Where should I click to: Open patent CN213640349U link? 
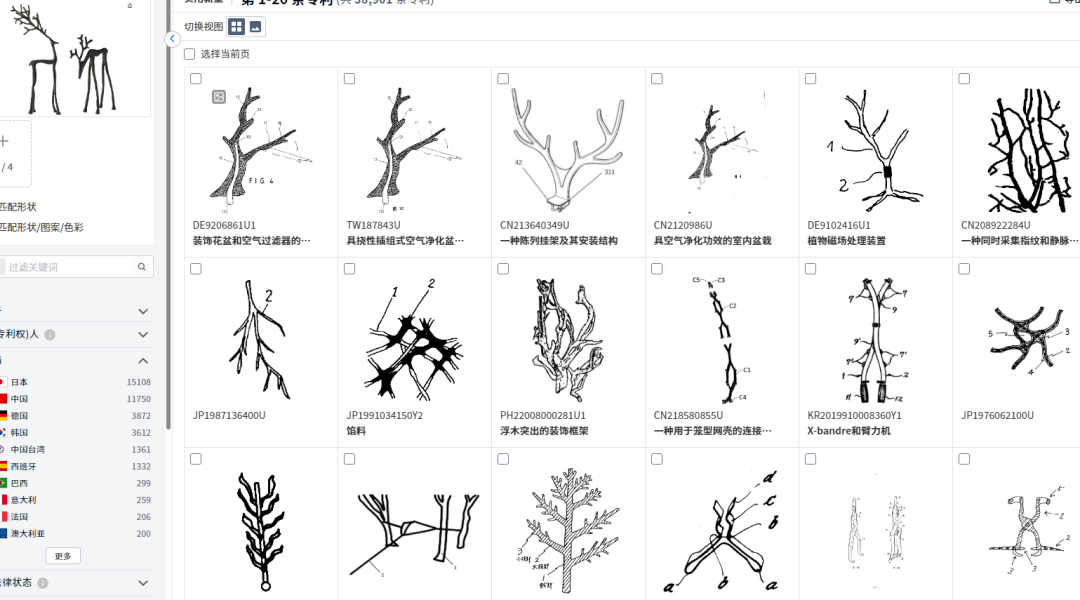pos(534,225)
